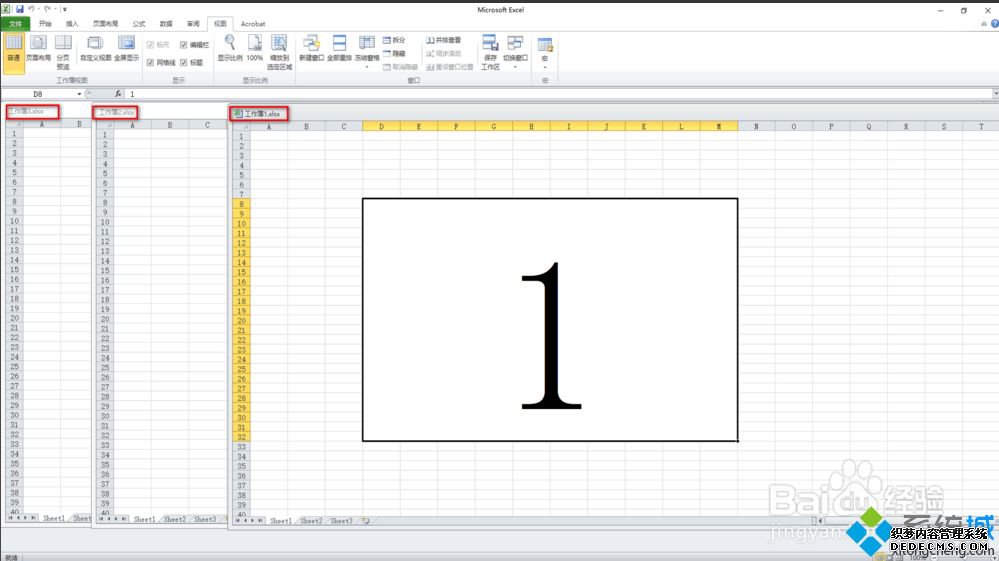Switch to the 审阅 Review tab
This screenshot has height=561, width=999.
pos(193,24)
